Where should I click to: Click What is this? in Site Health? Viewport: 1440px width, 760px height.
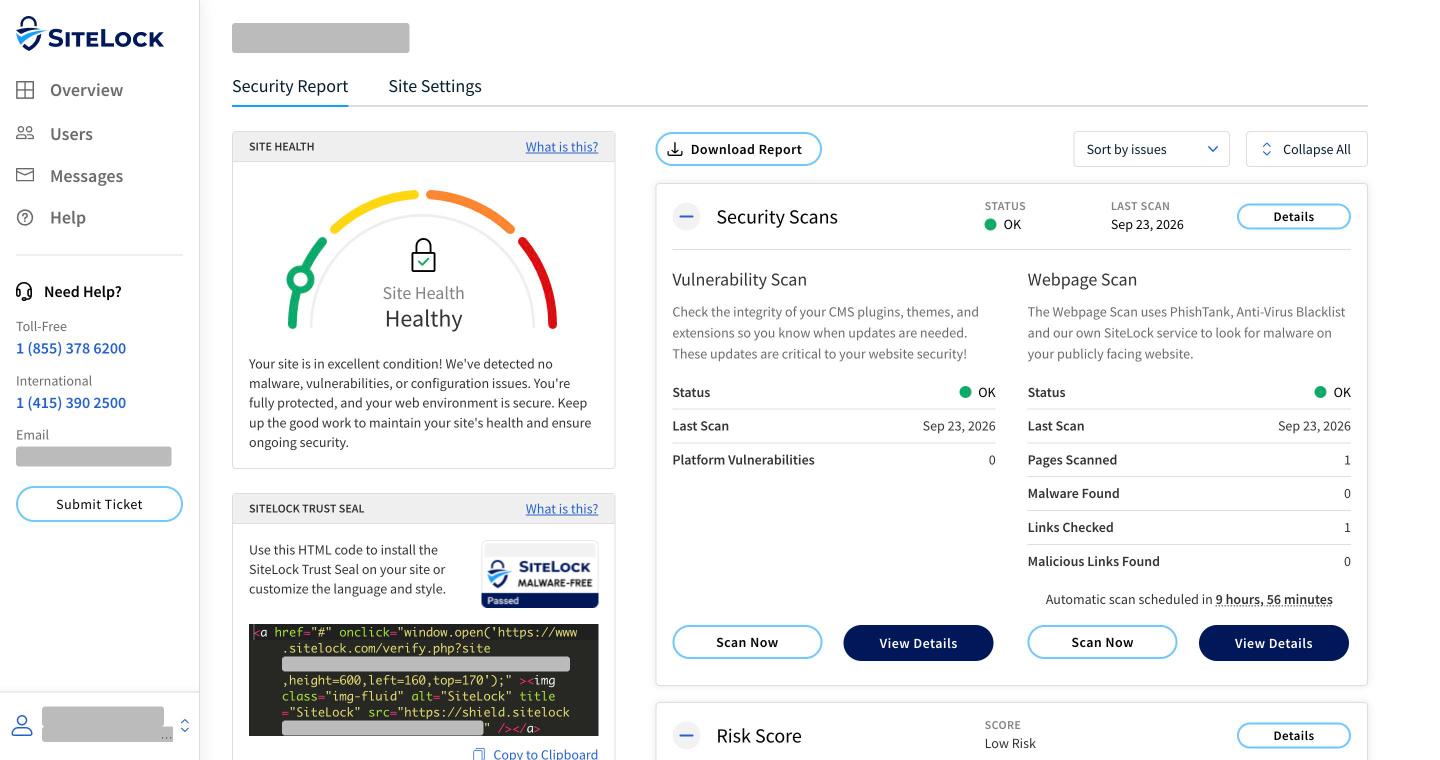[562, 147]
